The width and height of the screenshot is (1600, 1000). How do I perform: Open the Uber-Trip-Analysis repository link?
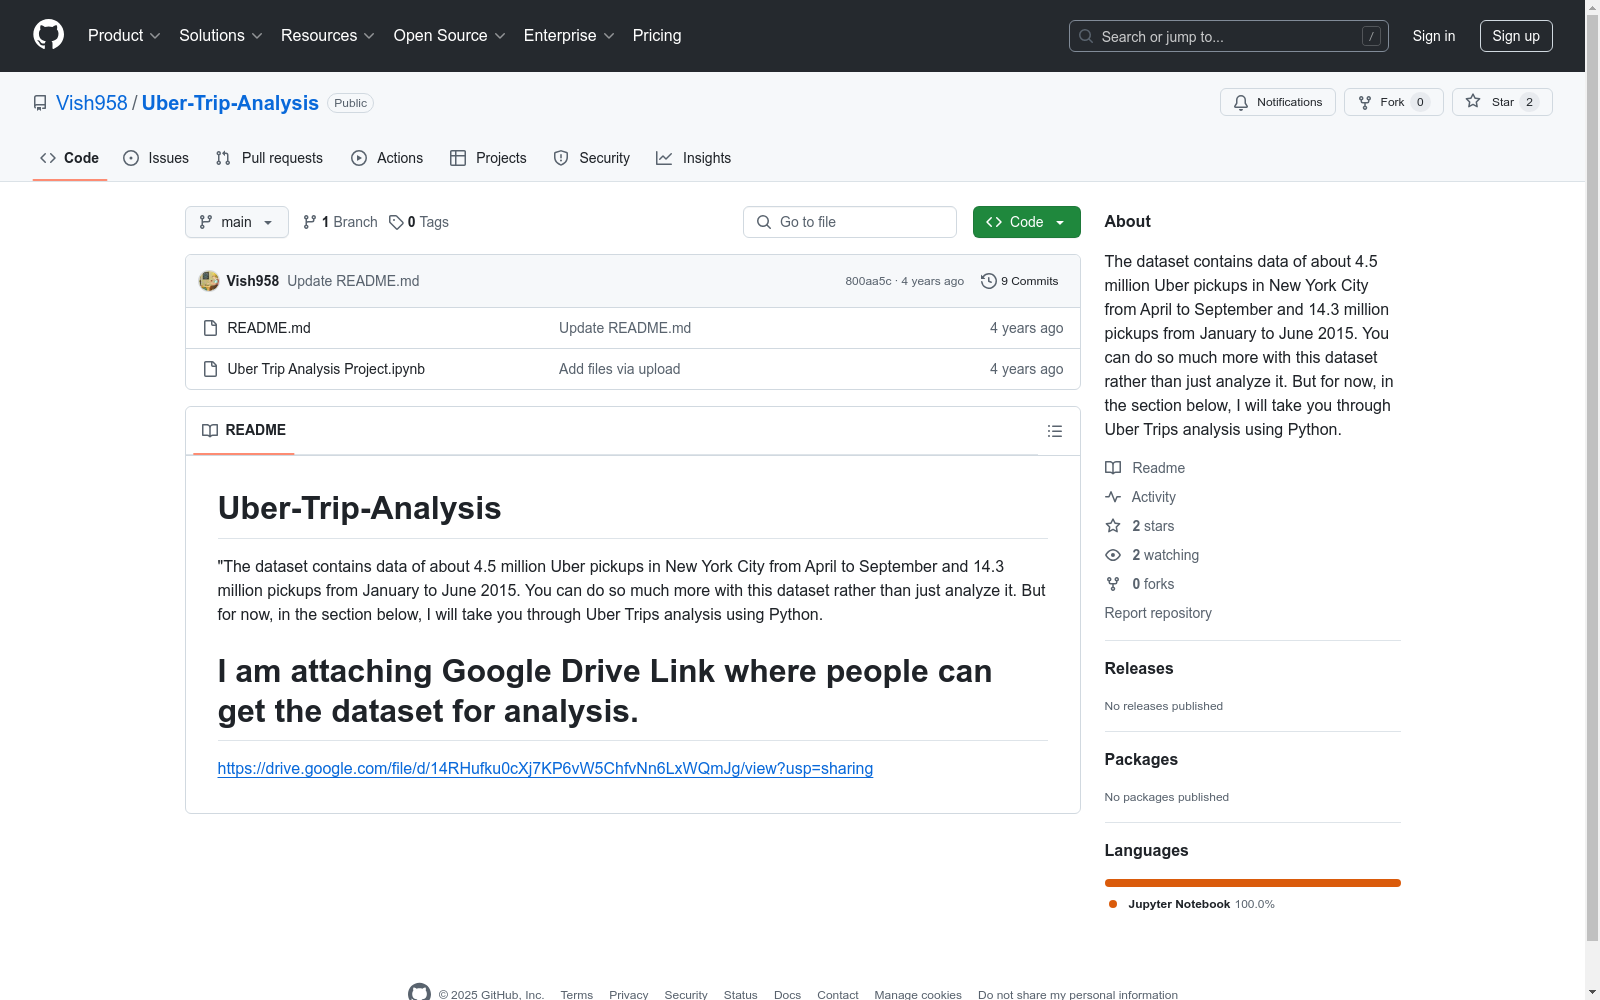pos(230,103)
